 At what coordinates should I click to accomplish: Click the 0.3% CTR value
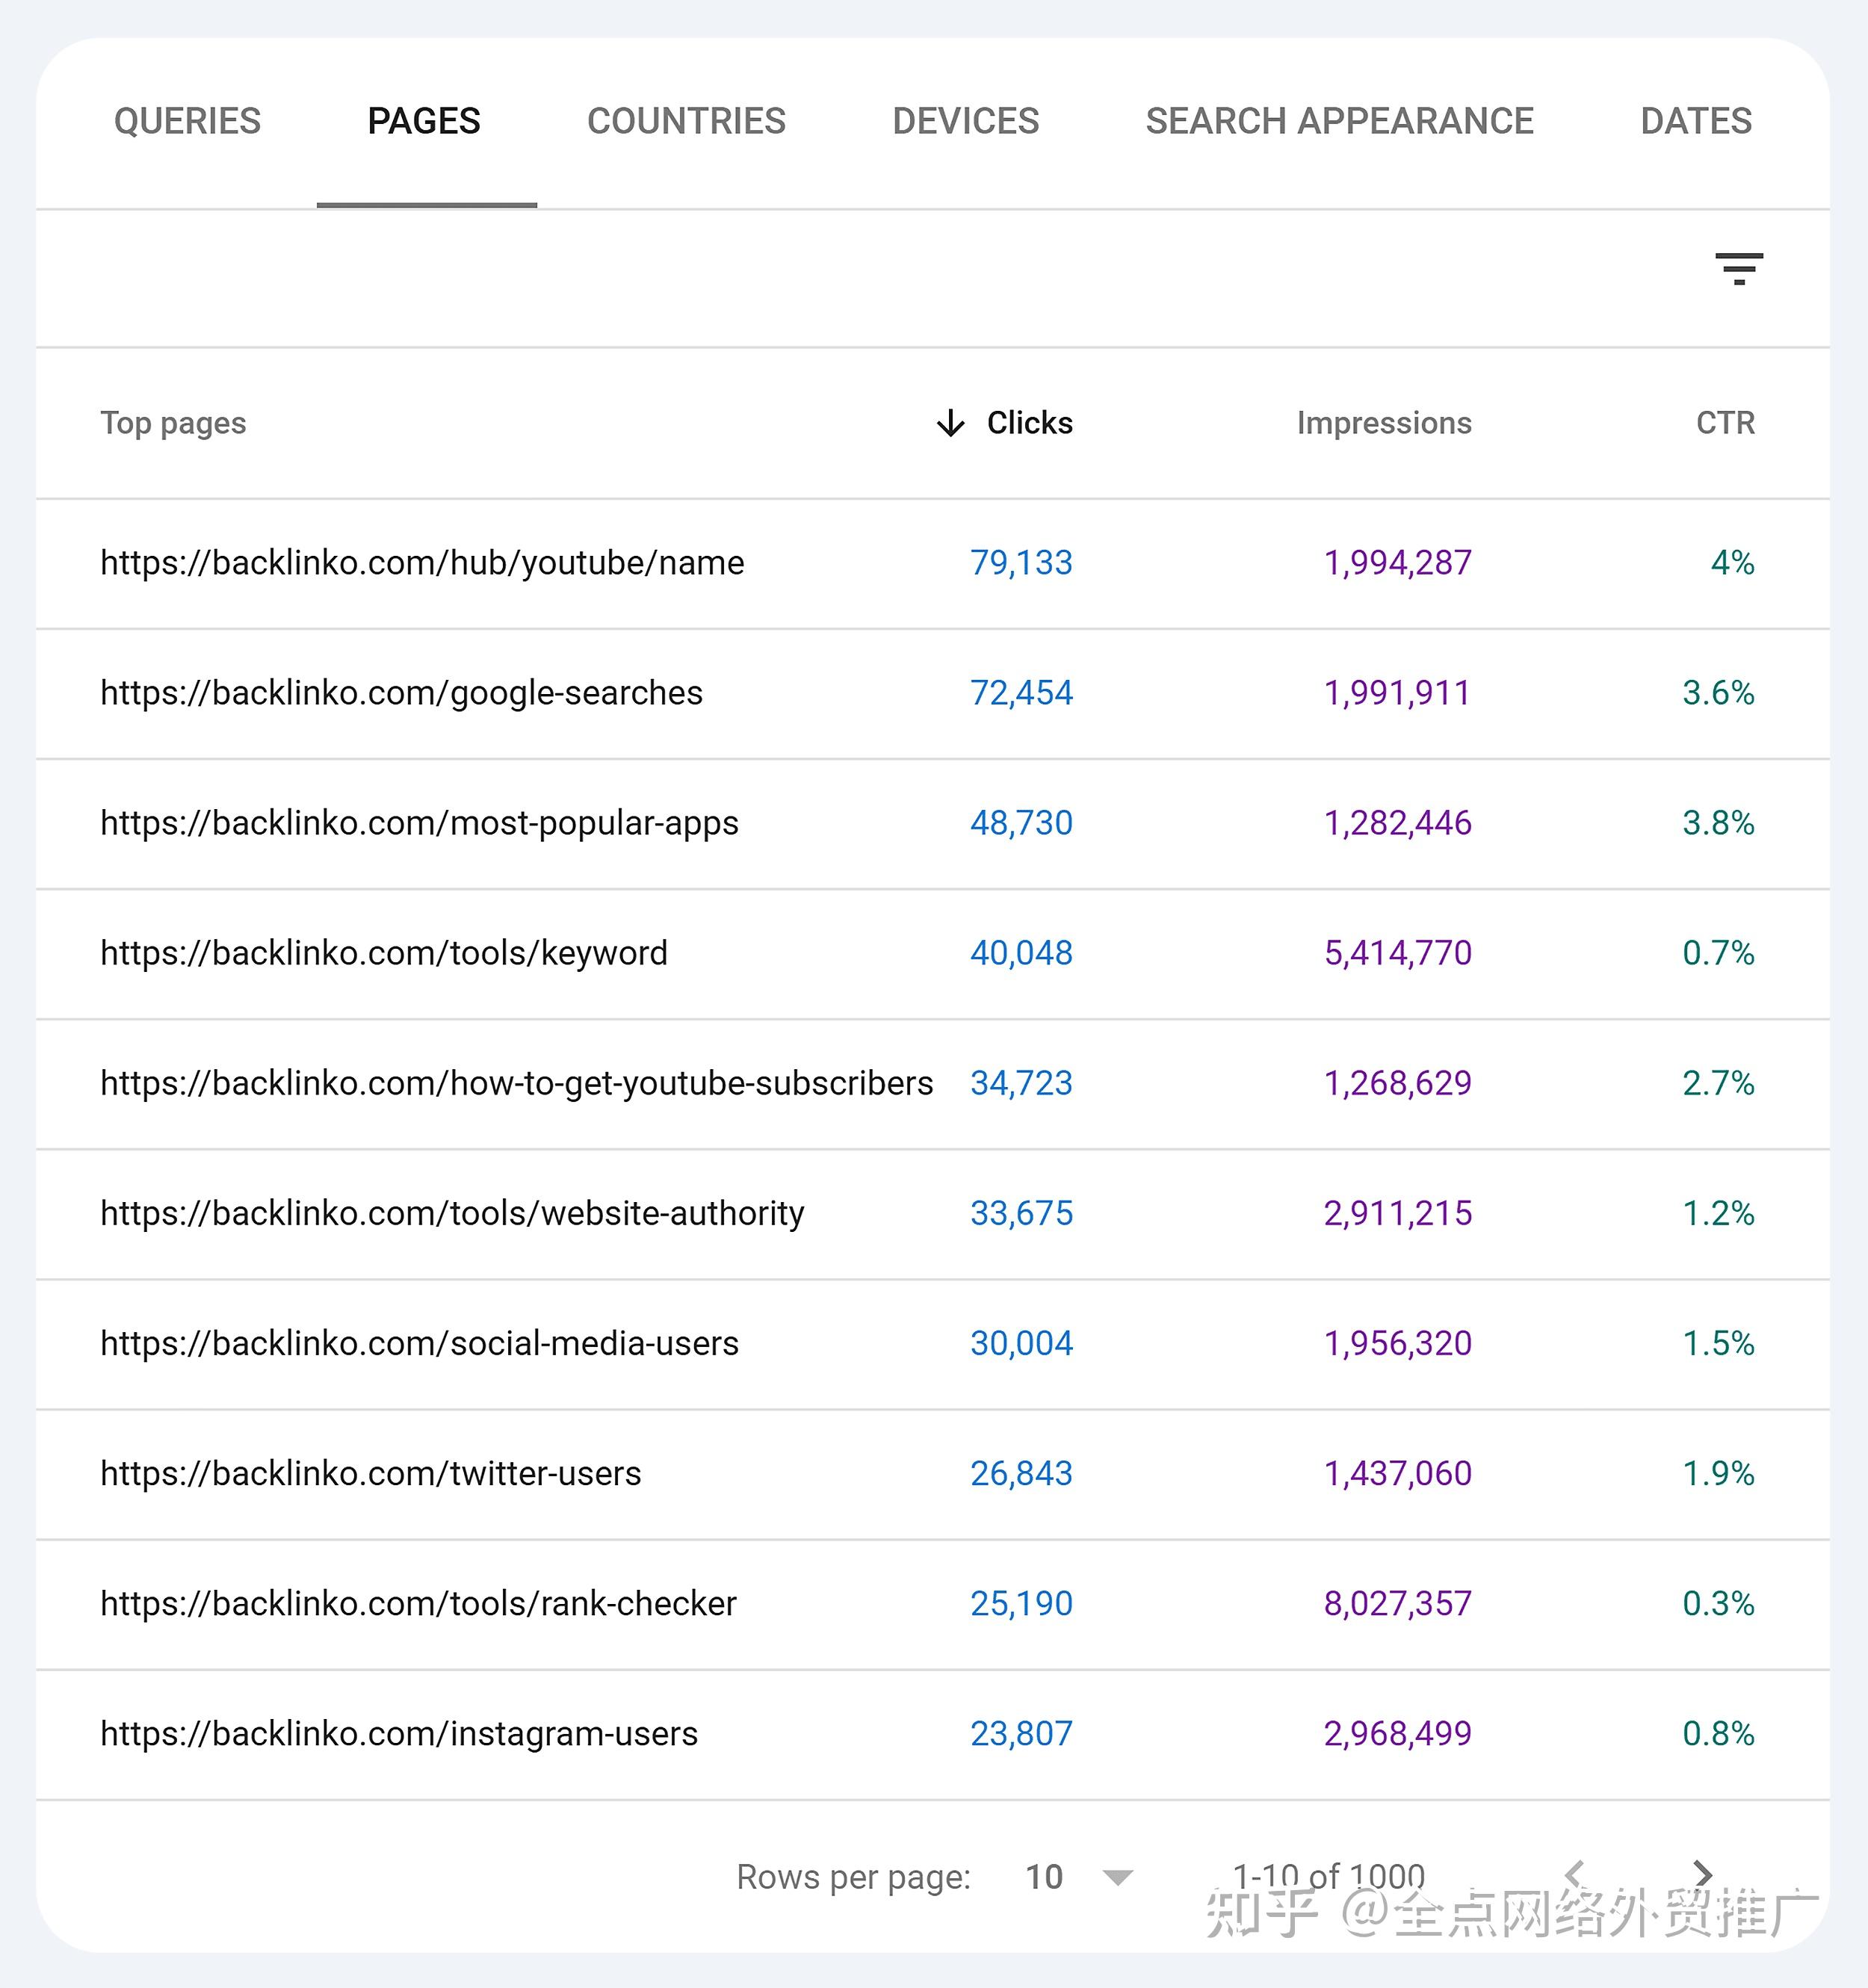(1718, 1603)
